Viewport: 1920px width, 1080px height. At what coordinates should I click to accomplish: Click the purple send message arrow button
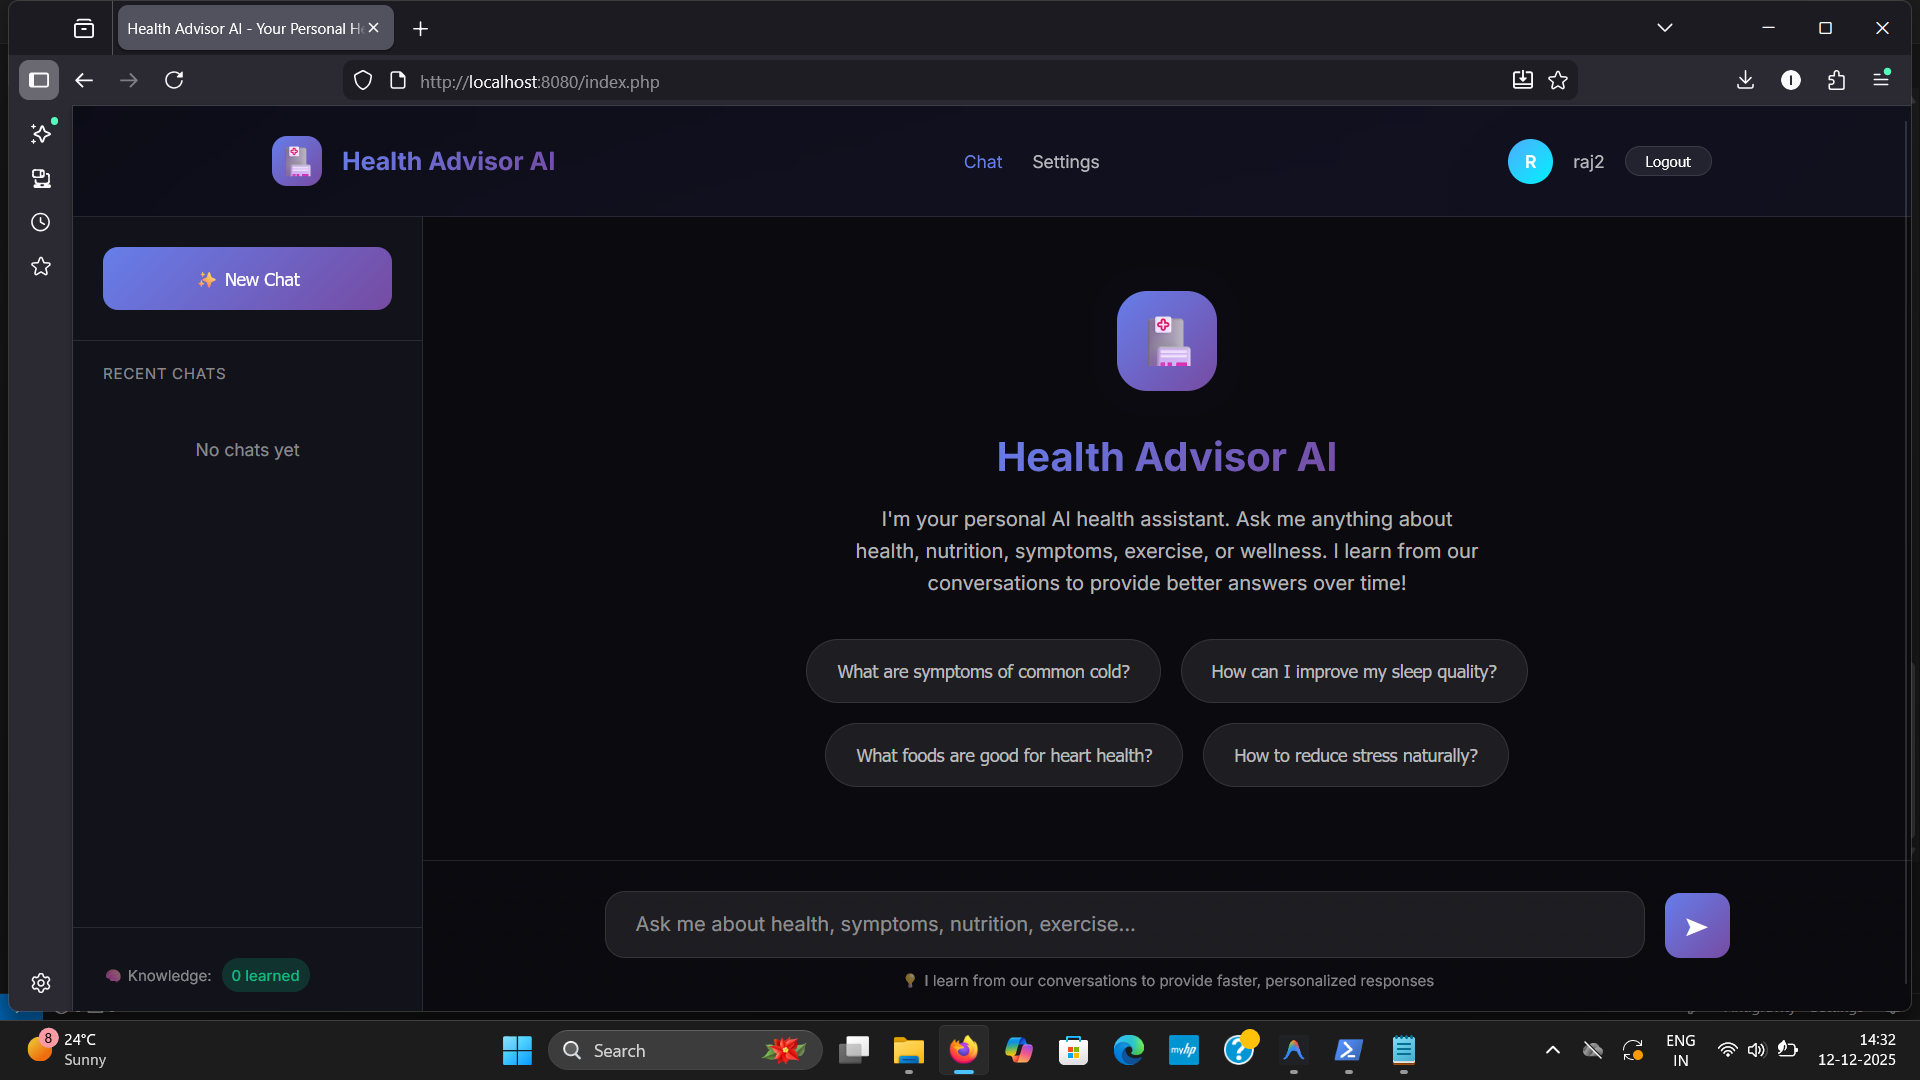click(x=1696, y=925)
